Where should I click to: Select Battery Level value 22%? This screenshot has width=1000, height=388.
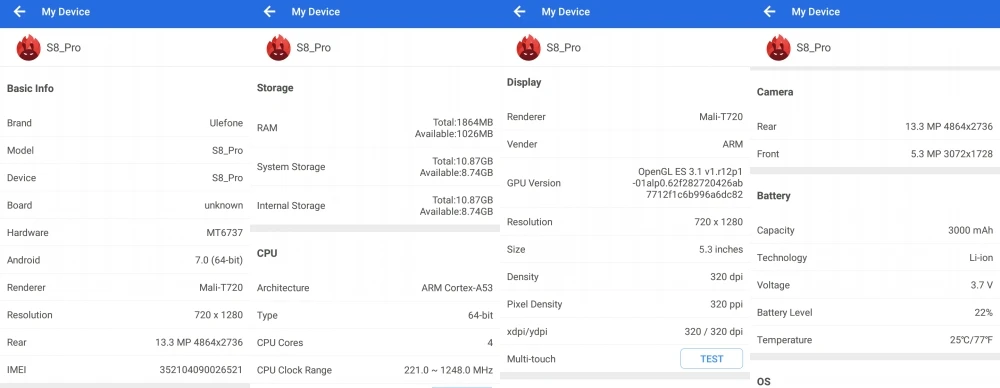click(x=984, y=313)
